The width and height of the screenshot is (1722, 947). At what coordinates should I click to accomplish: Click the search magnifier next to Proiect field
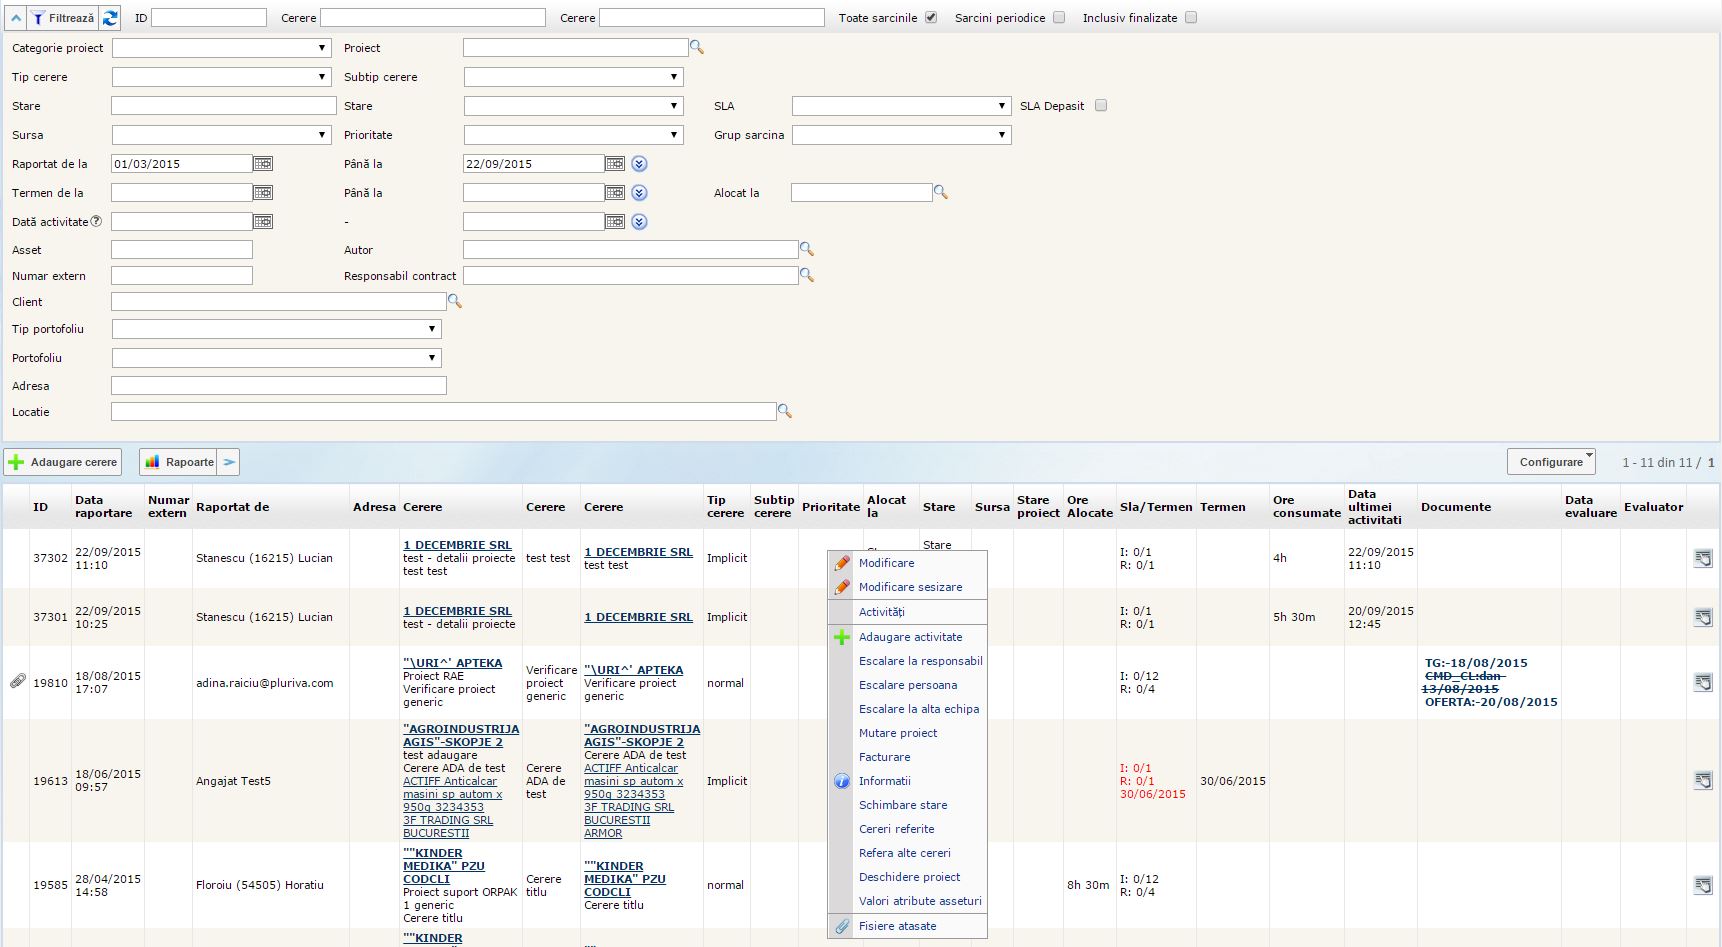(697, 48)
